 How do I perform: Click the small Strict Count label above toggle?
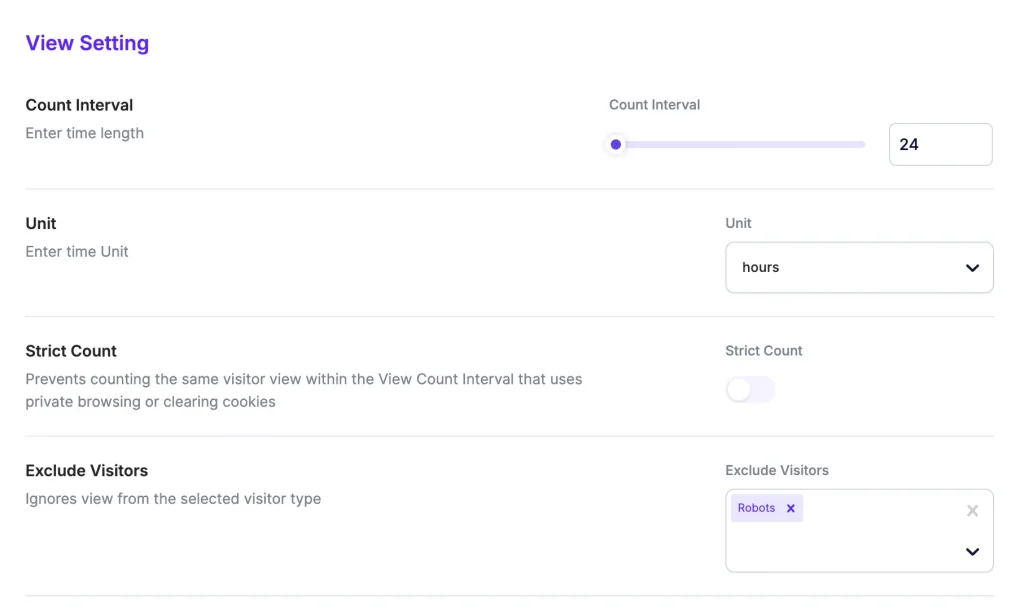[764, 351]
